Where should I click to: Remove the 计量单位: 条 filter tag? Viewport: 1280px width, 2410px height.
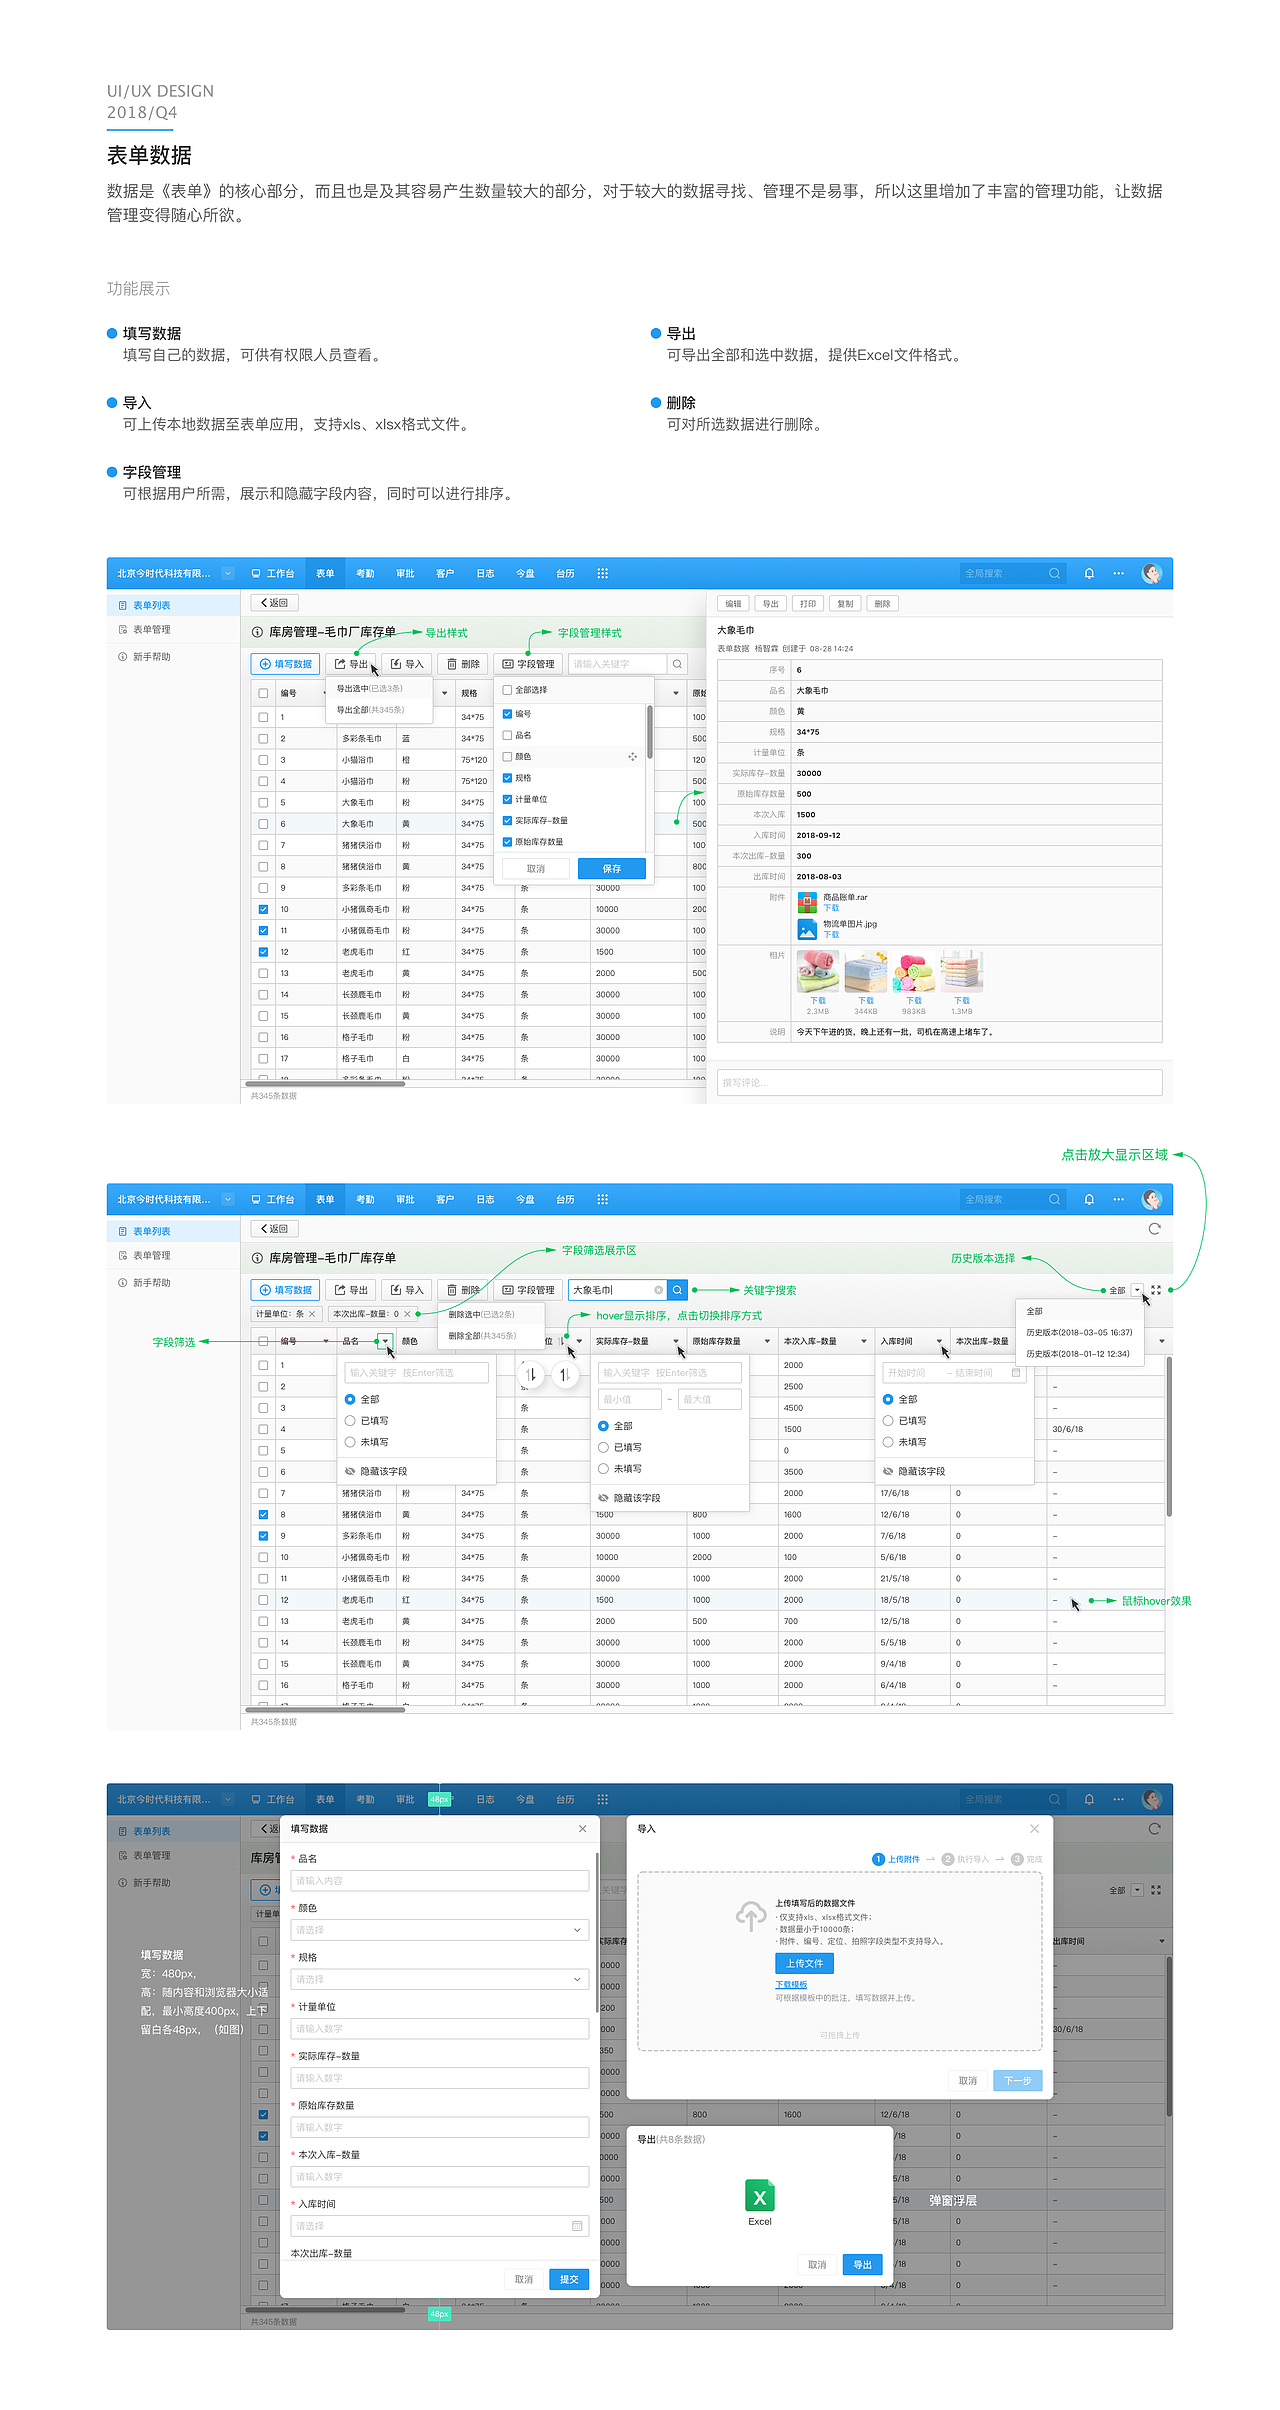[x=312, y=1314]
